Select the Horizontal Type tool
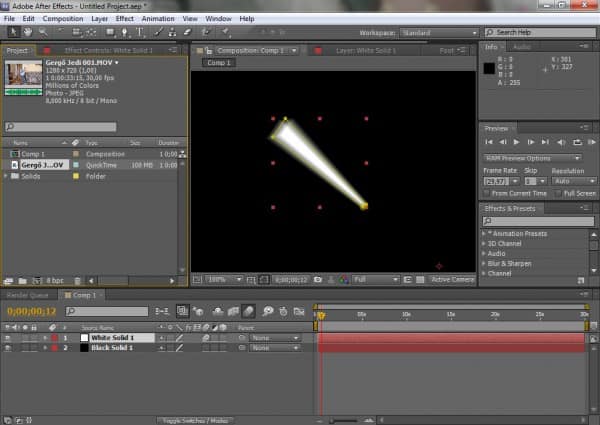 [x=140, y=32]
